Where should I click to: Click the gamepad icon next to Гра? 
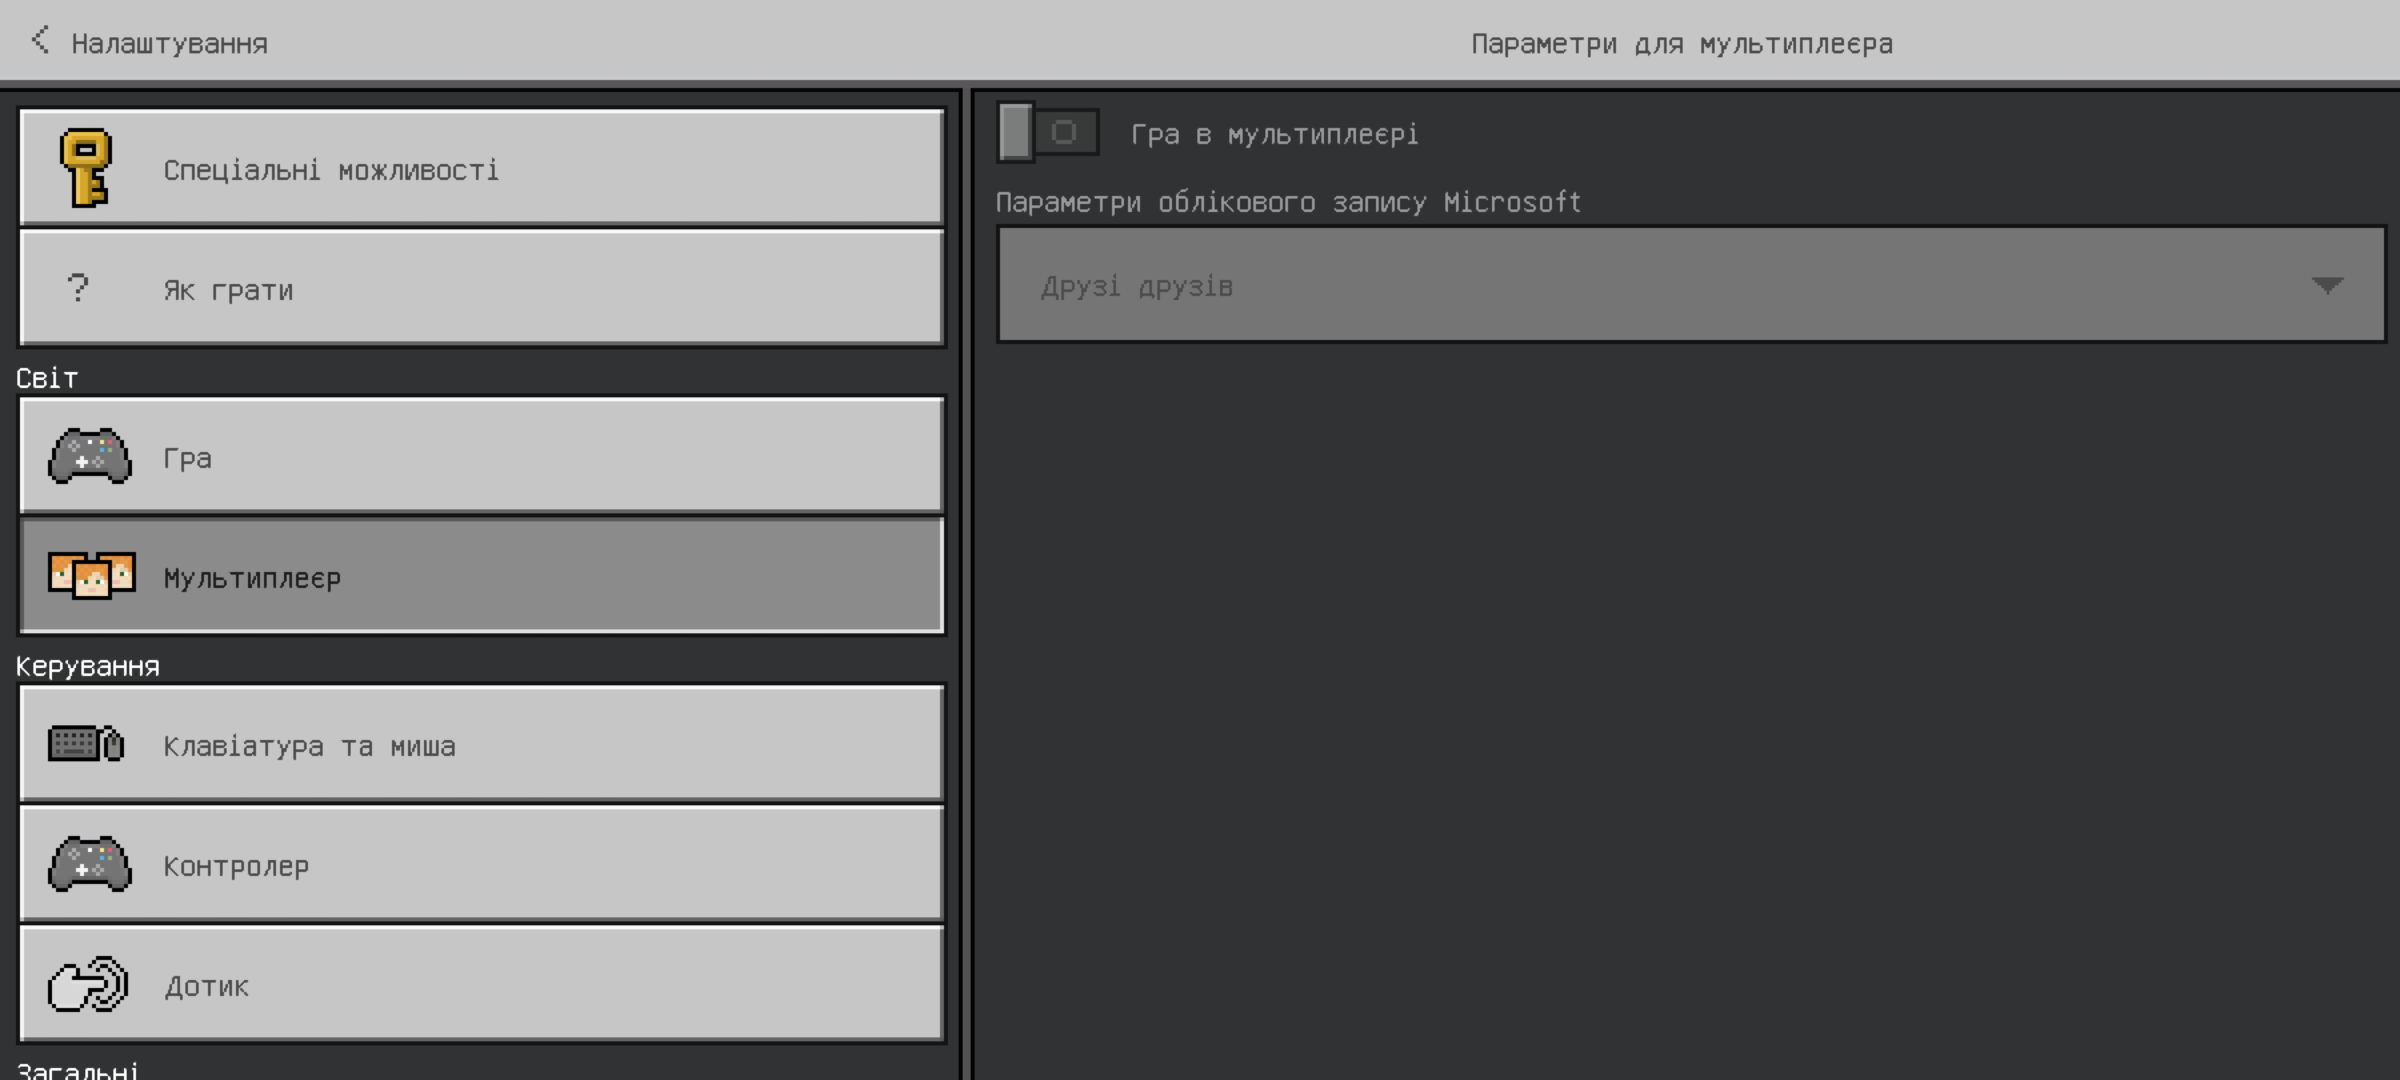90,457
